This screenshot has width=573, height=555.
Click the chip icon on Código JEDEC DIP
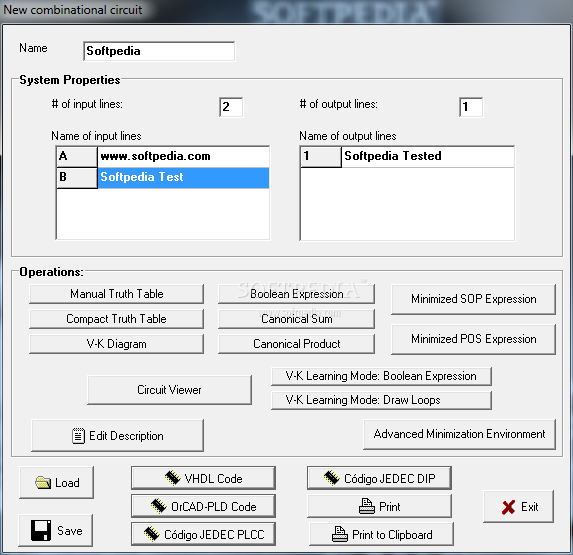[x=331, y=478]
